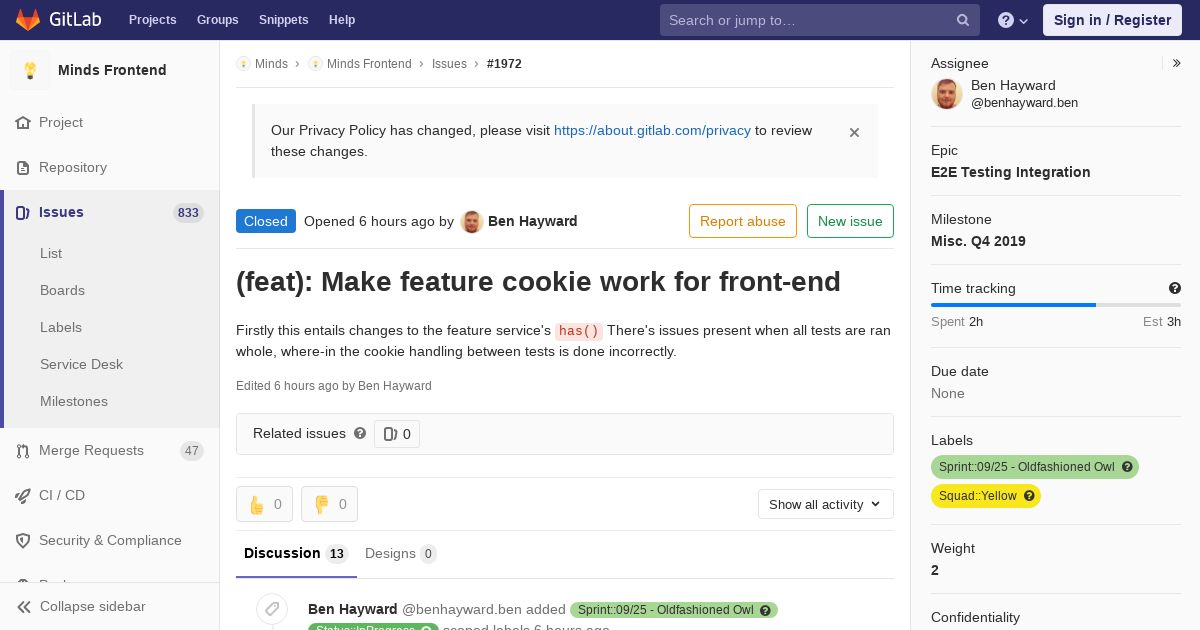Click the yellow Squad::Yellow label
Image resolution: width=1200 pixels, height=630 pixels.
[x=978, y=496]
